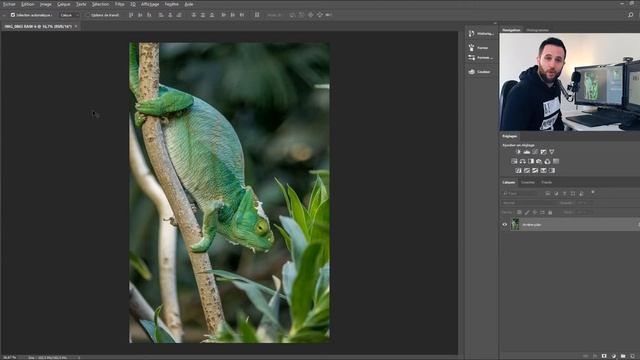Viewport: 640px width, 360px height.
Task: Switch to the Tracés tab
Action: tap(547, 182)
